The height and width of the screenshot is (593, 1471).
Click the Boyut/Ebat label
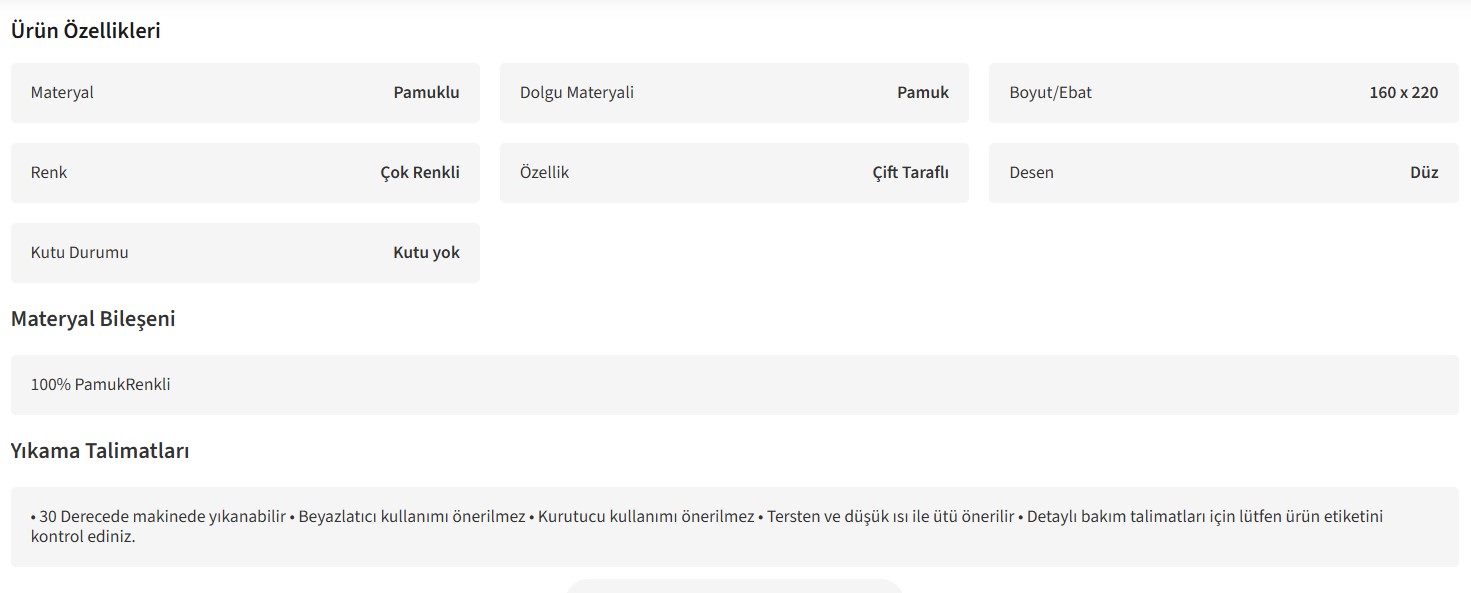click(x=1050, y=93)
